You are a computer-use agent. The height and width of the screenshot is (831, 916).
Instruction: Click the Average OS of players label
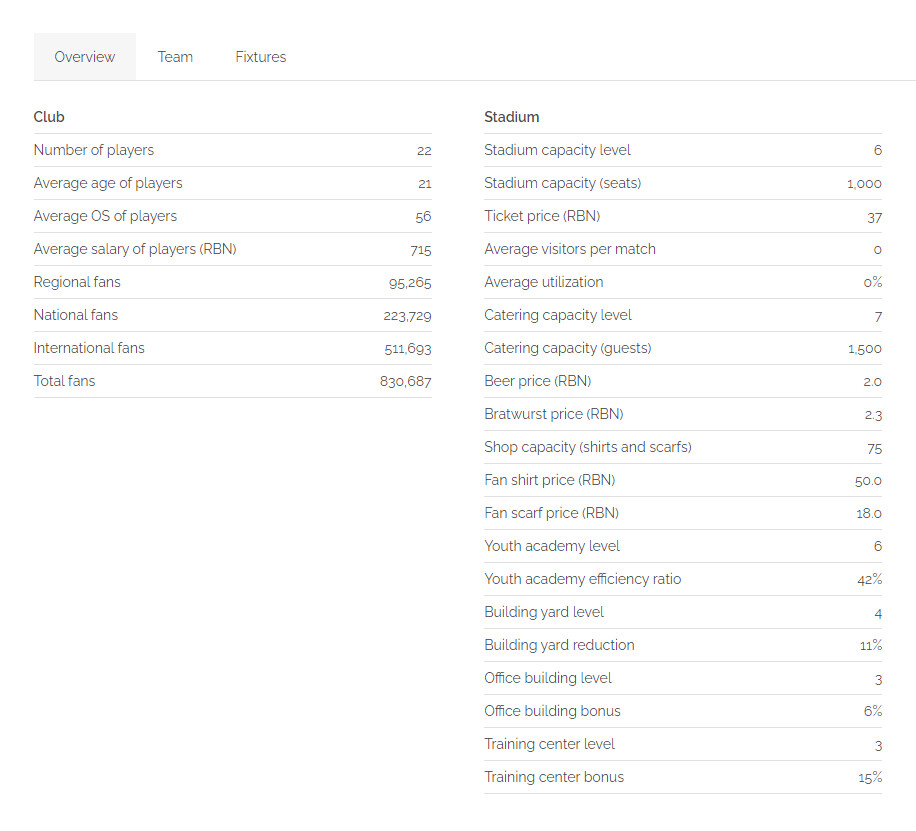click(x=105, y=216)
